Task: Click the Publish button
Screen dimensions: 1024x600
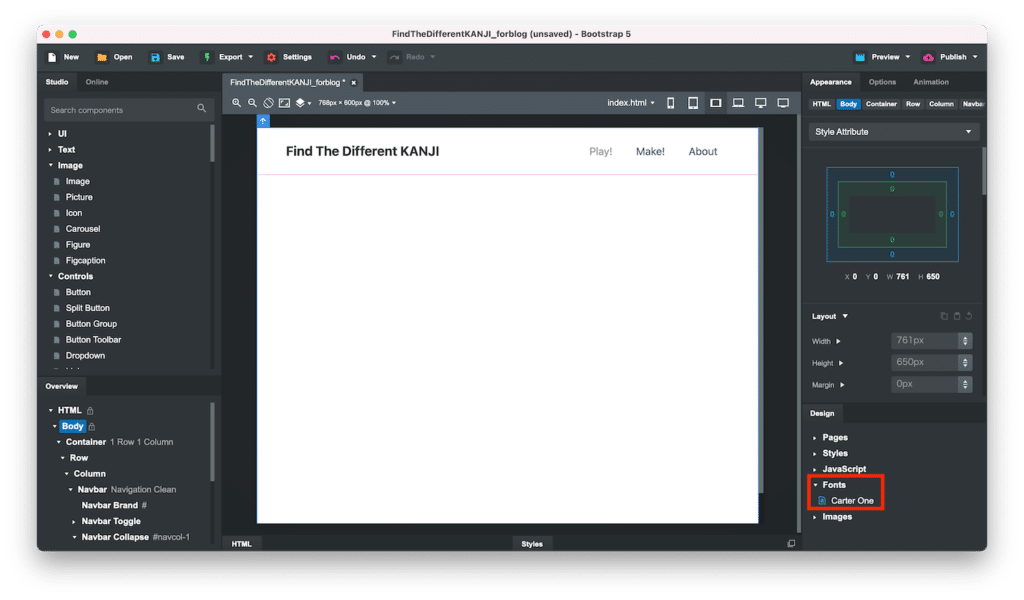Action: [x=945, y=57]
